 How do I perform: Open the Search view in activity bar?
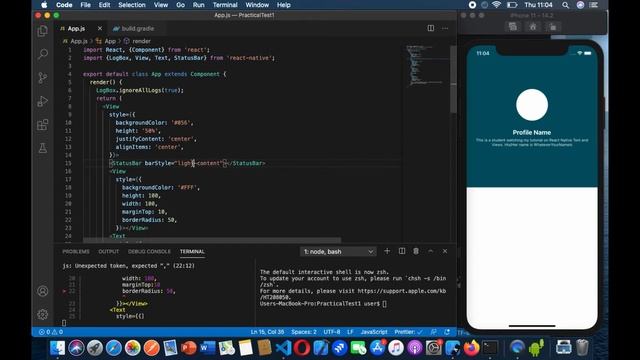pyautogui.click(x=42, y=54)
